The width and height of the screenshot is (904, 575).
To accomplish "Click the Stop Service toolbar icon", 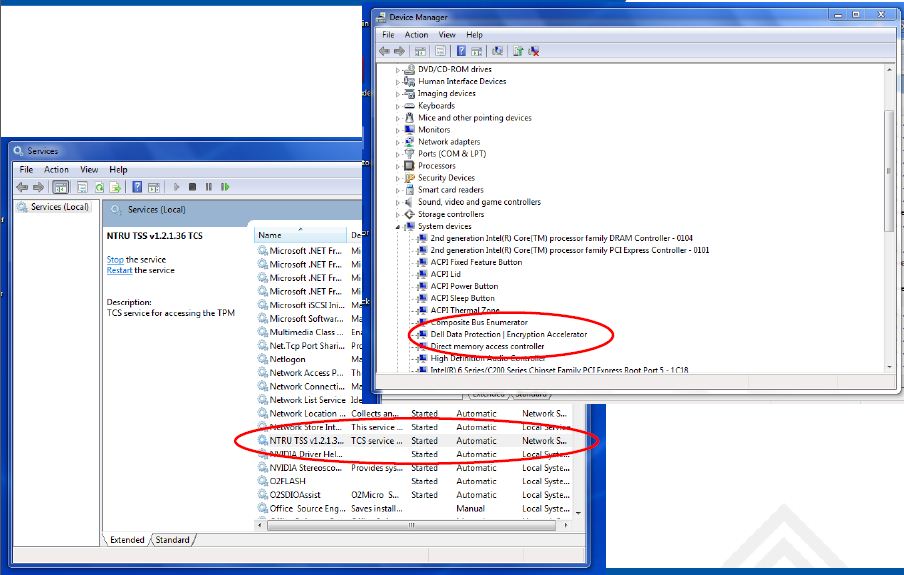I will tap(192, 187).
